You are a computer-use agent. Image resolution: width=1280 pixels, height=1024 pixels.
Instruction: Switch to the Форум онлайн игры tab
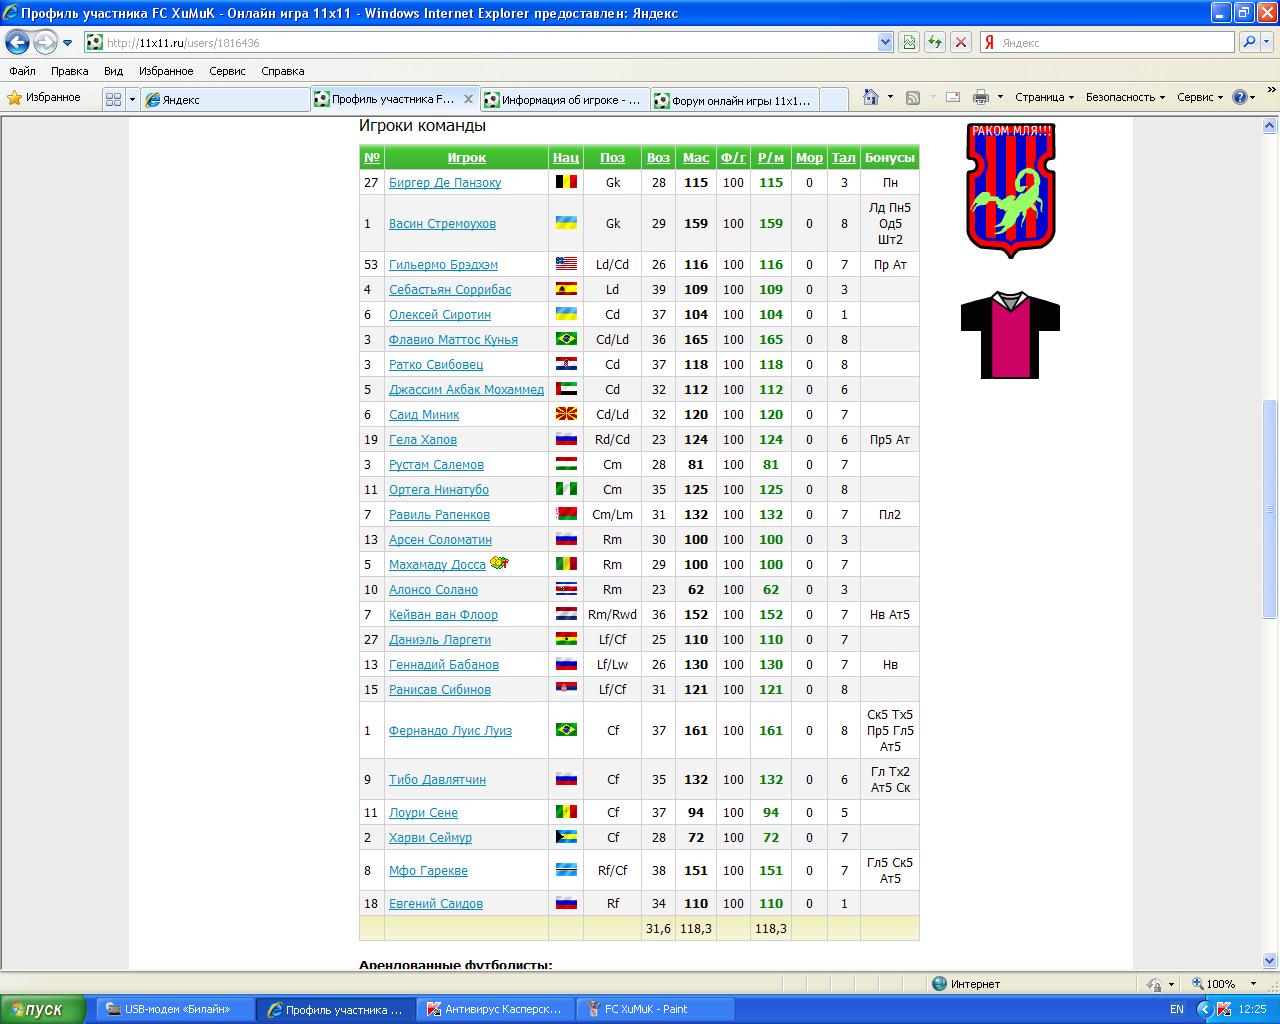(x=734, y=100)
